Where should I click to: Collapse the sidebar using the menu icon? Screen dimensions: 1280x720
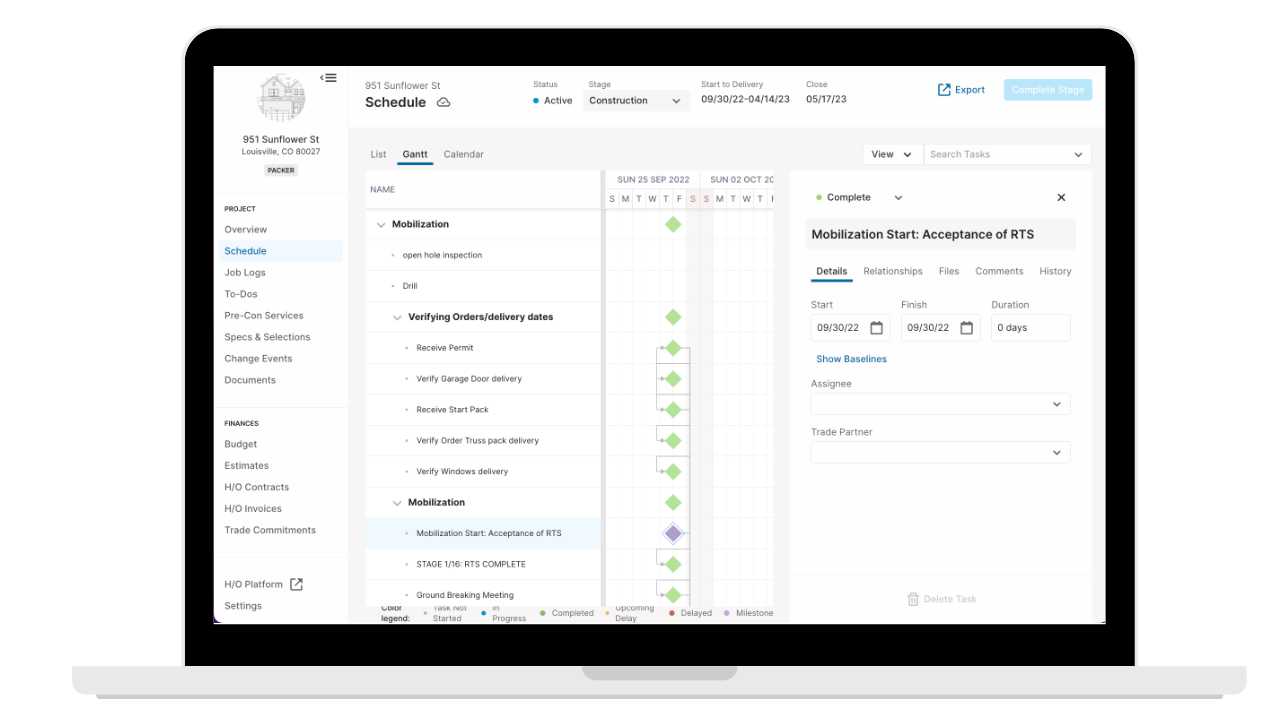click(x=328, y=78)
